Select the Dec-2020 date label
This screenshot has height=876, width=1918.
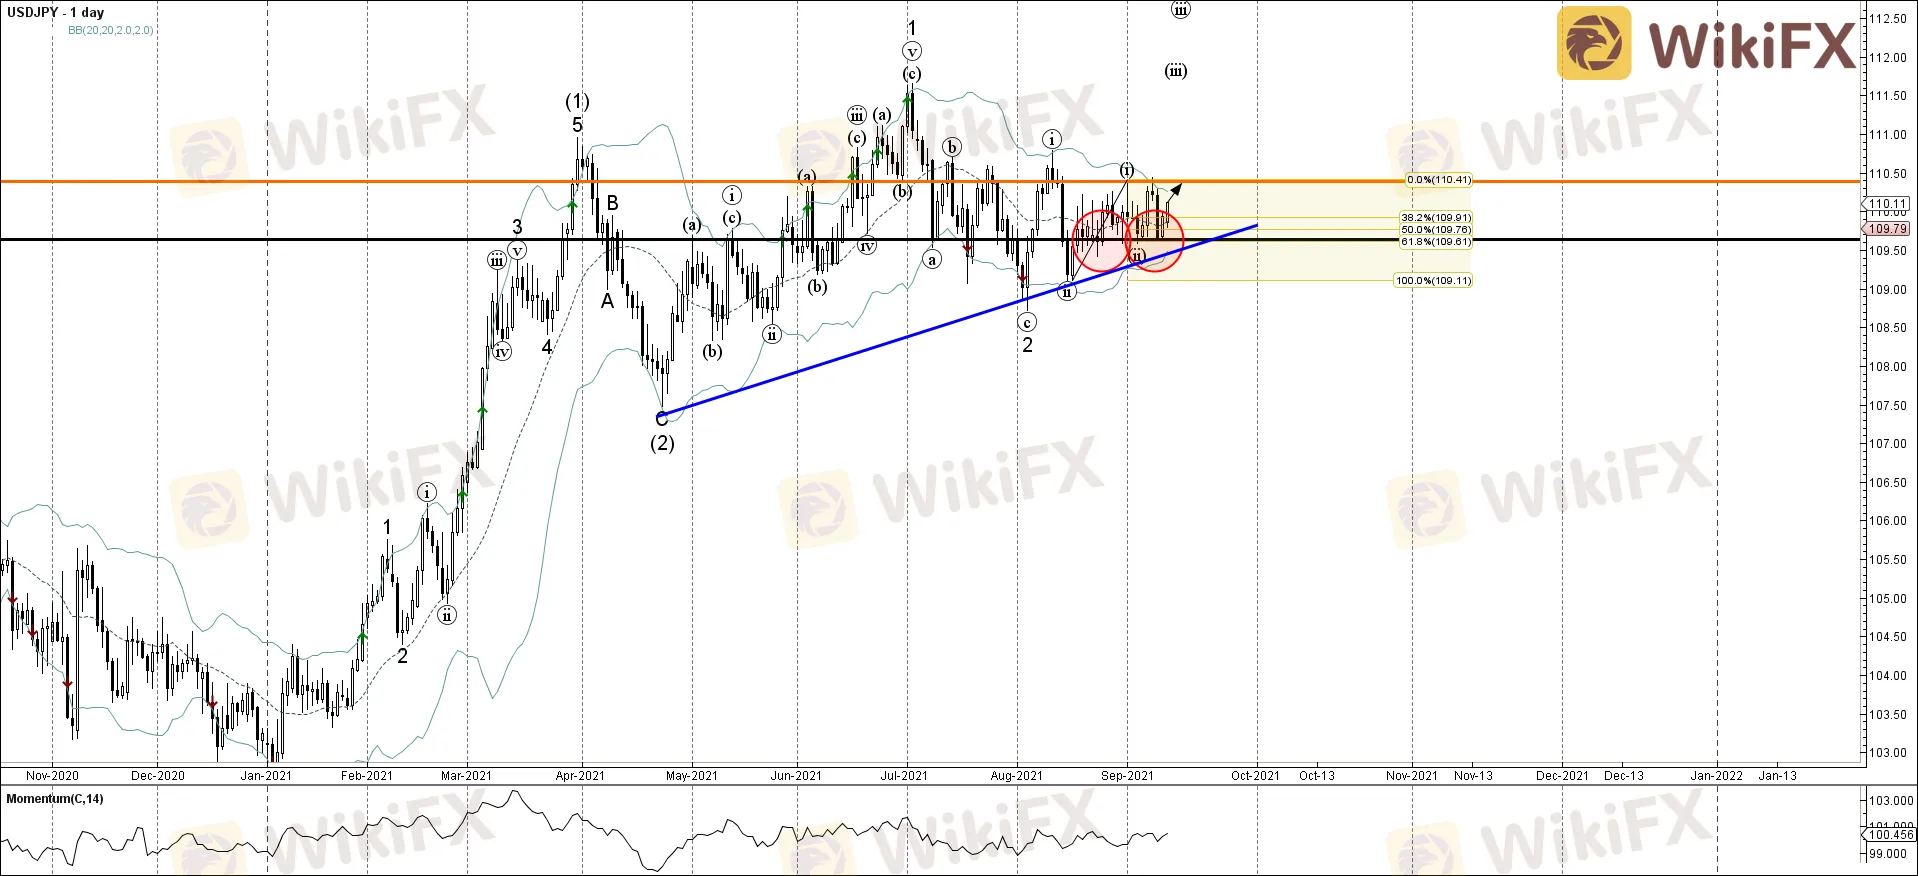pyautogui.click(x=158, y=776)
